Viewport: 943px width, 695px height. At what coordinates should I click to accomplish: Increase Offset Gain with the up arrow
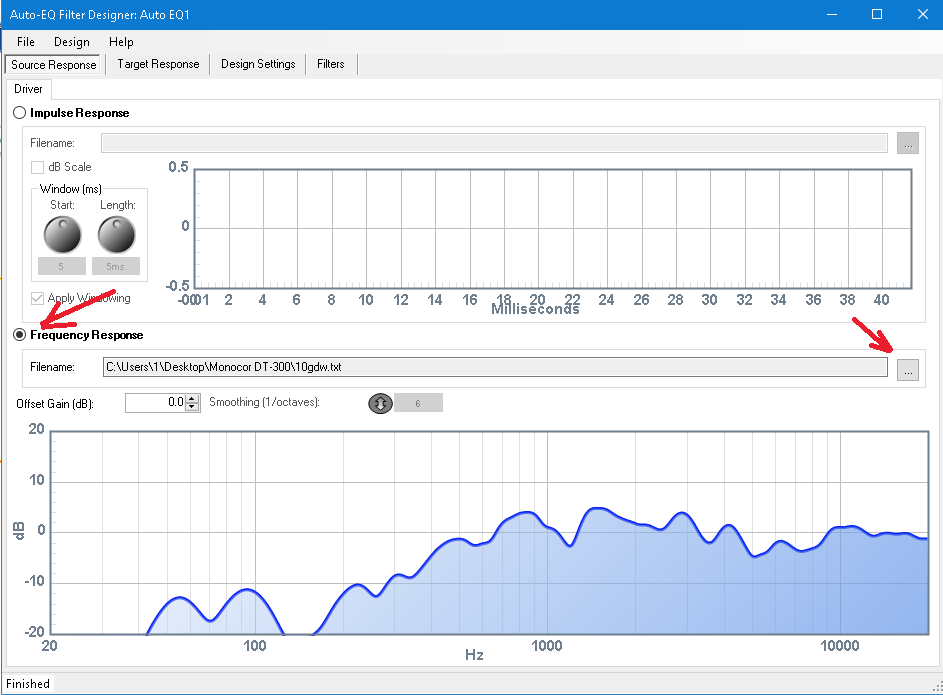click(192, 398)
